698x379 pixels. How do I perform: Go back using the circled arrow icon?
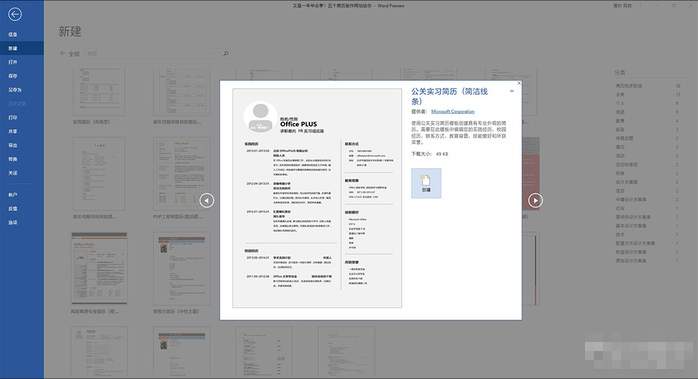pos(15,14)
